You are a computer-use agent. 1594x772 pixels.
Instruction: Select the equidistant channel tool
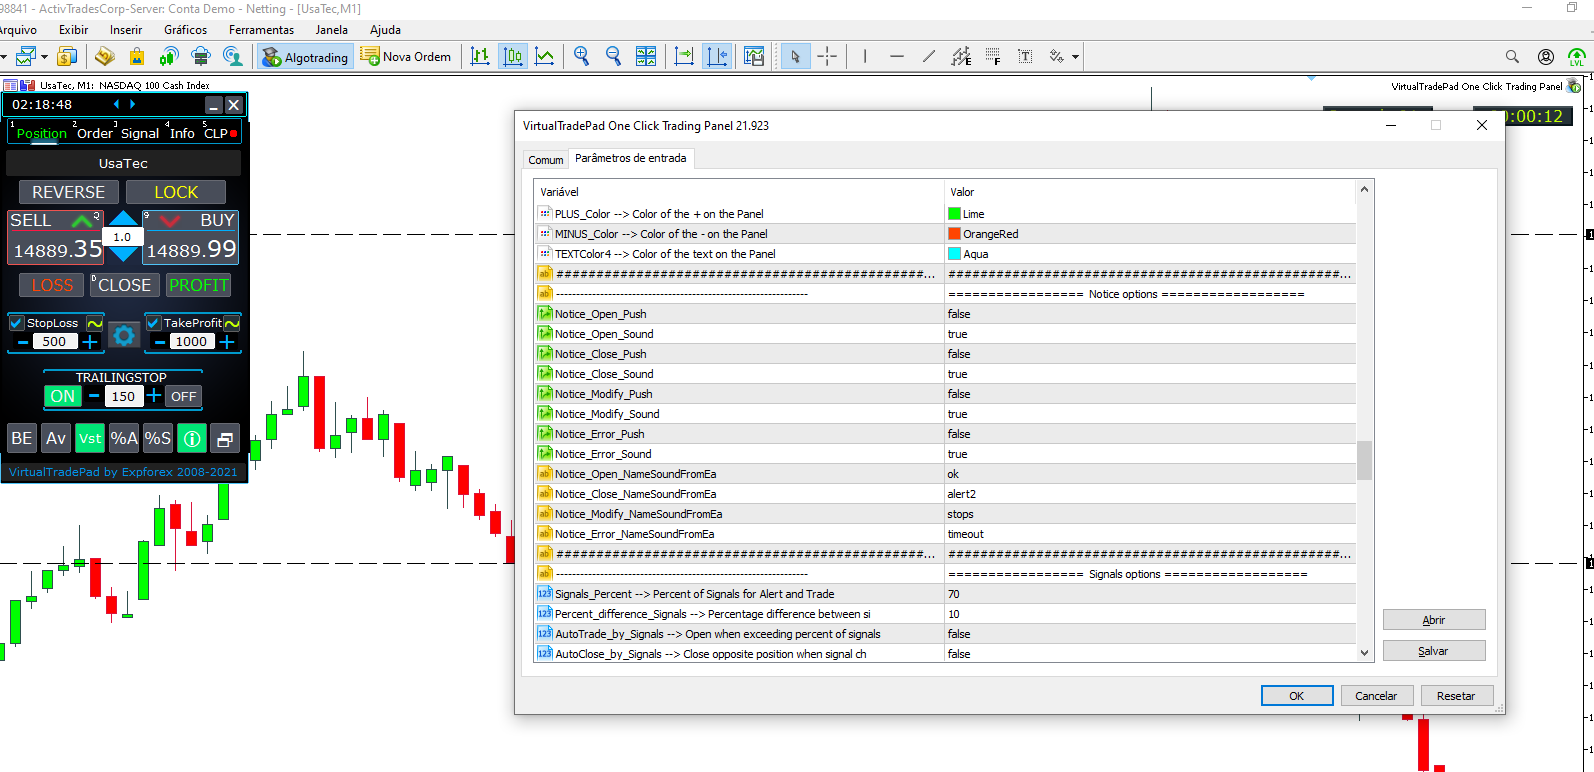pyautogui.click(x=961, y=56)
